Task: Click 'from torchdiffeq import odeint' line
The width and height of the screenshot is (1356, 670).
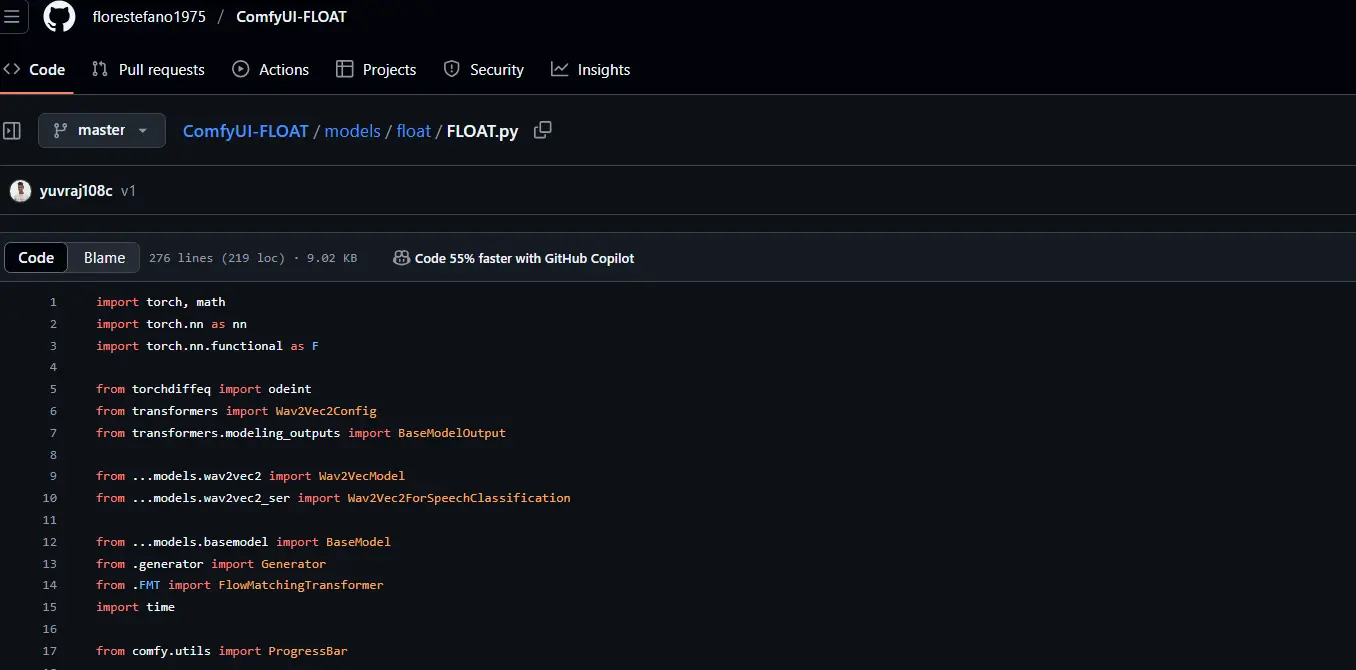Action: coord(204,389)
